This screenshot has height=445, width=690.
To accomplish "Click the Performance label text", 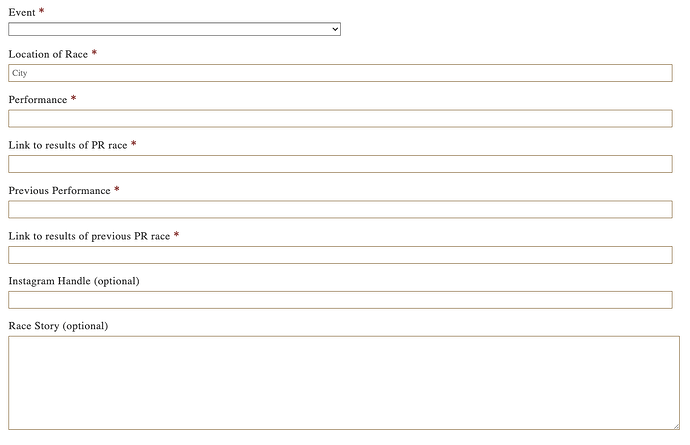I will (38, 100).
